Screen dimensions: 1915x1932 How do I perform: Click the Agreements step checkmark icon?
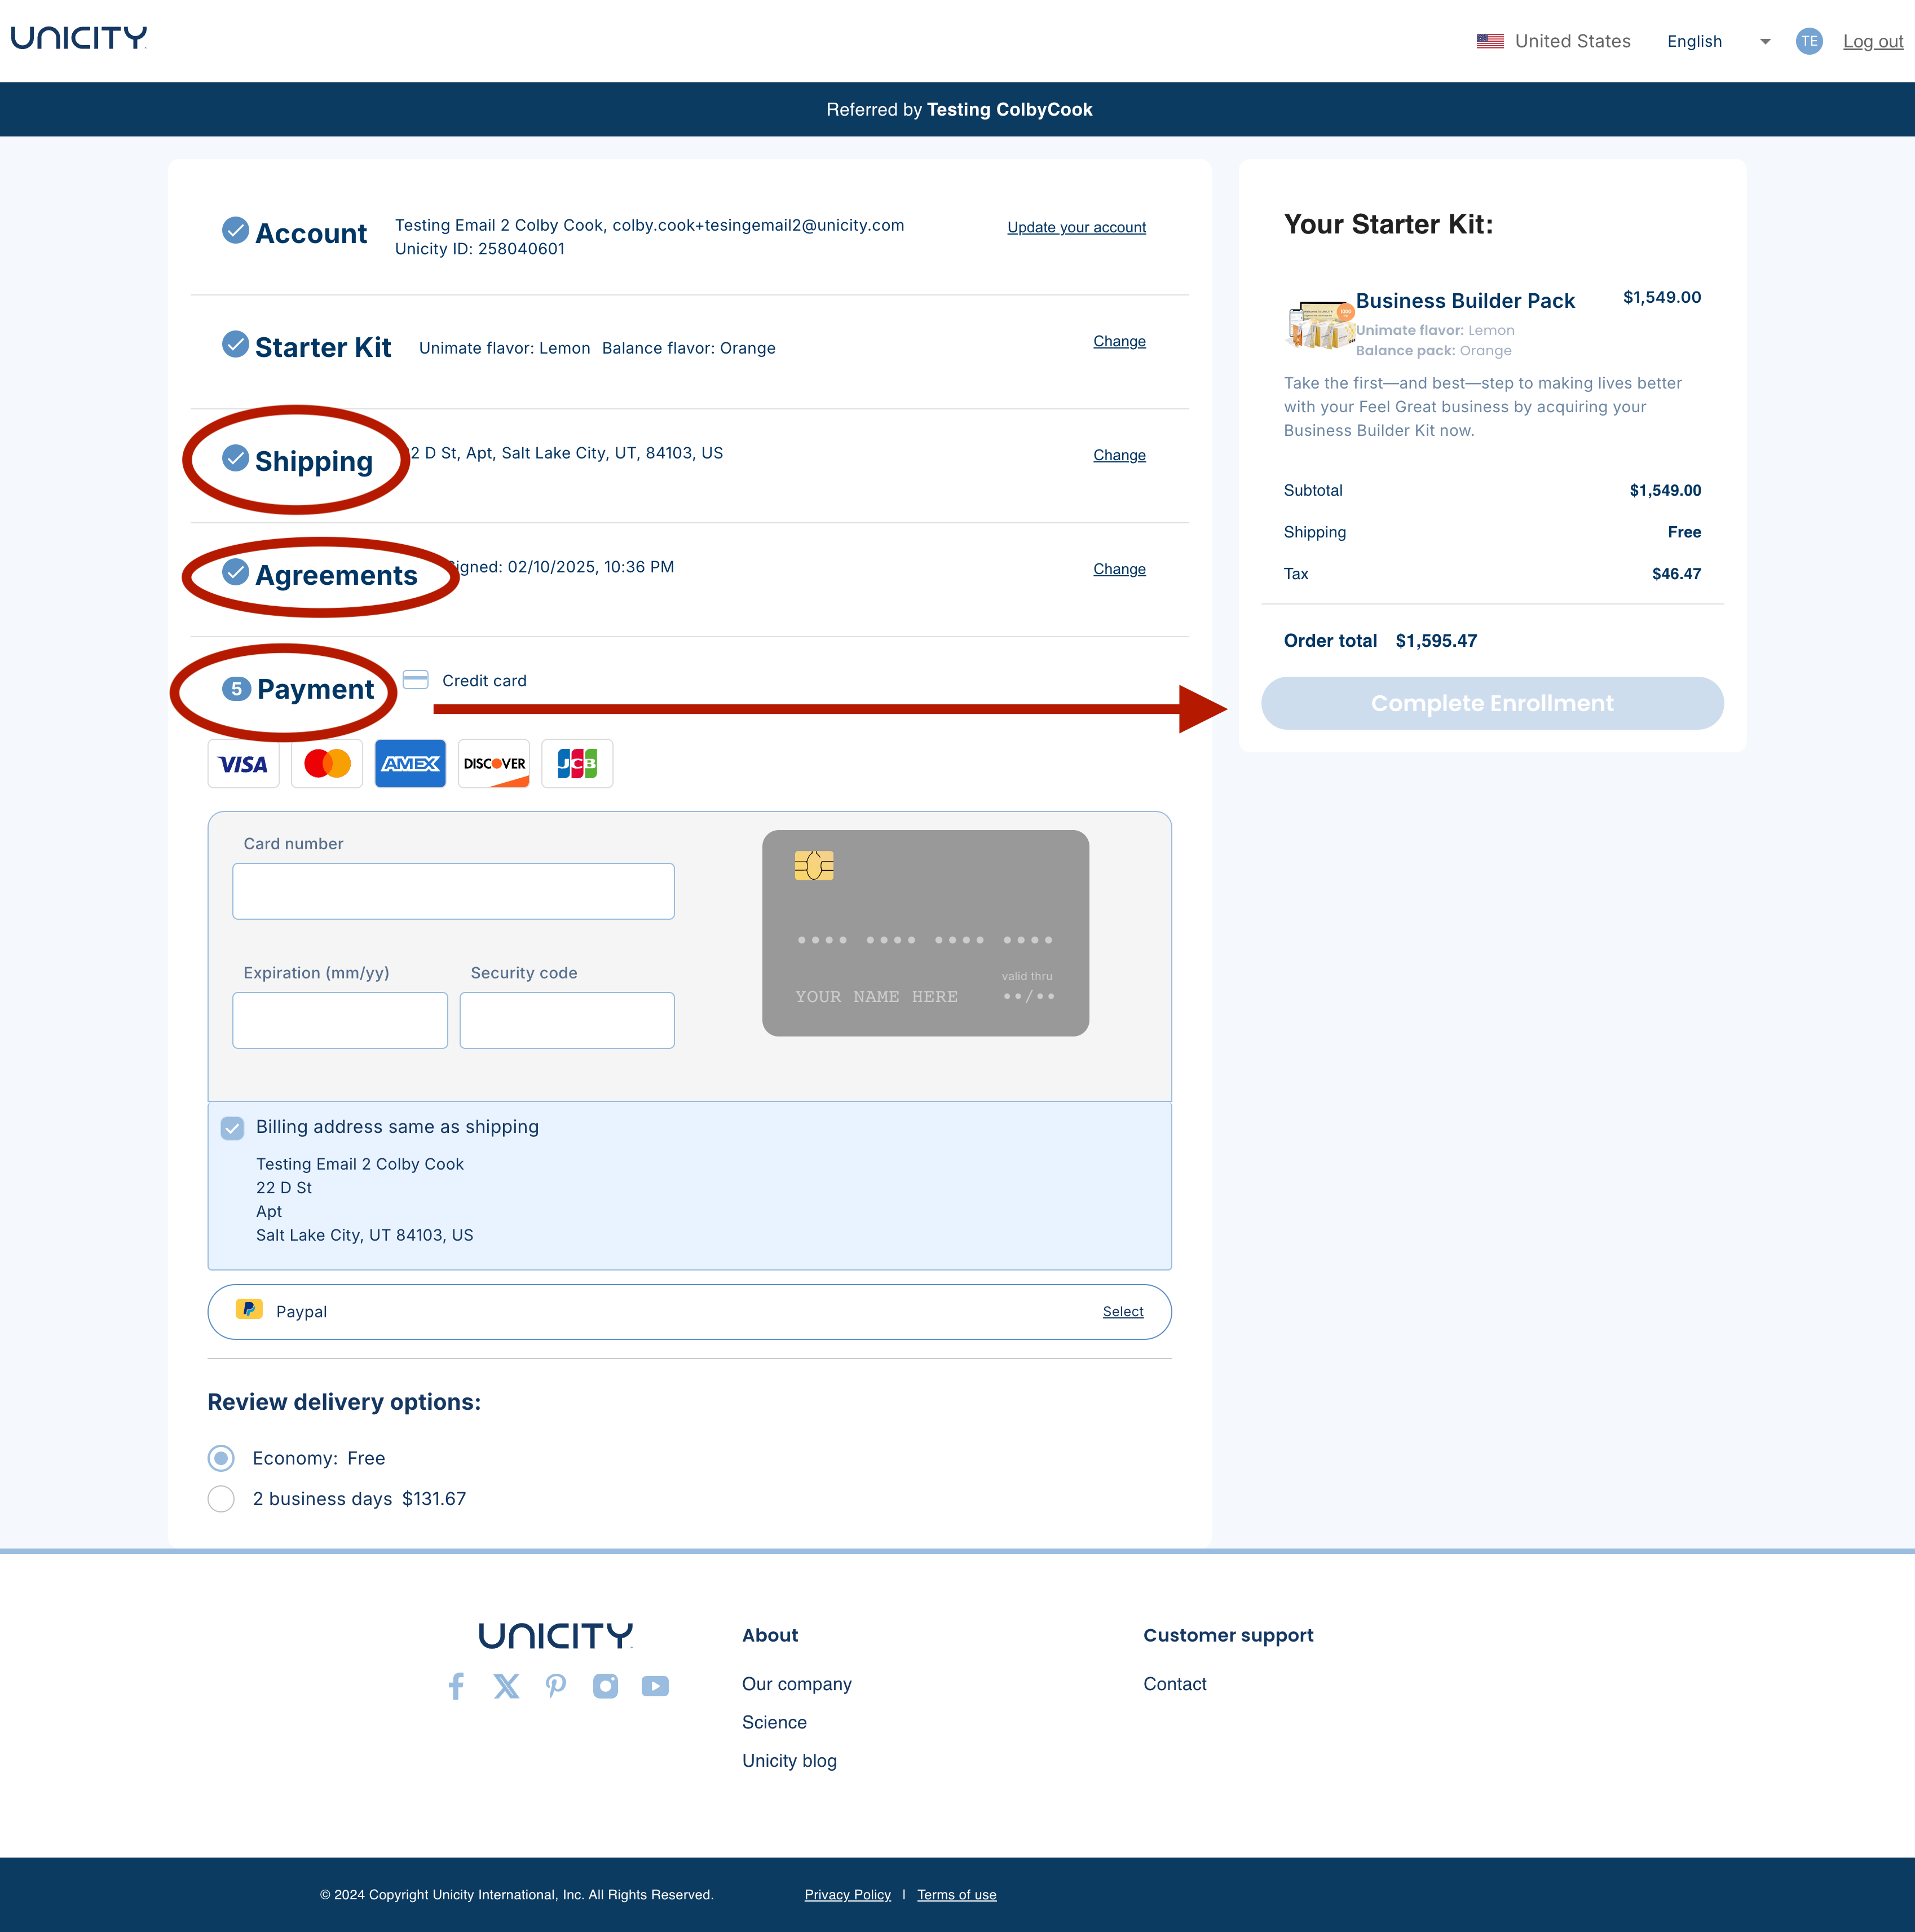235,572
